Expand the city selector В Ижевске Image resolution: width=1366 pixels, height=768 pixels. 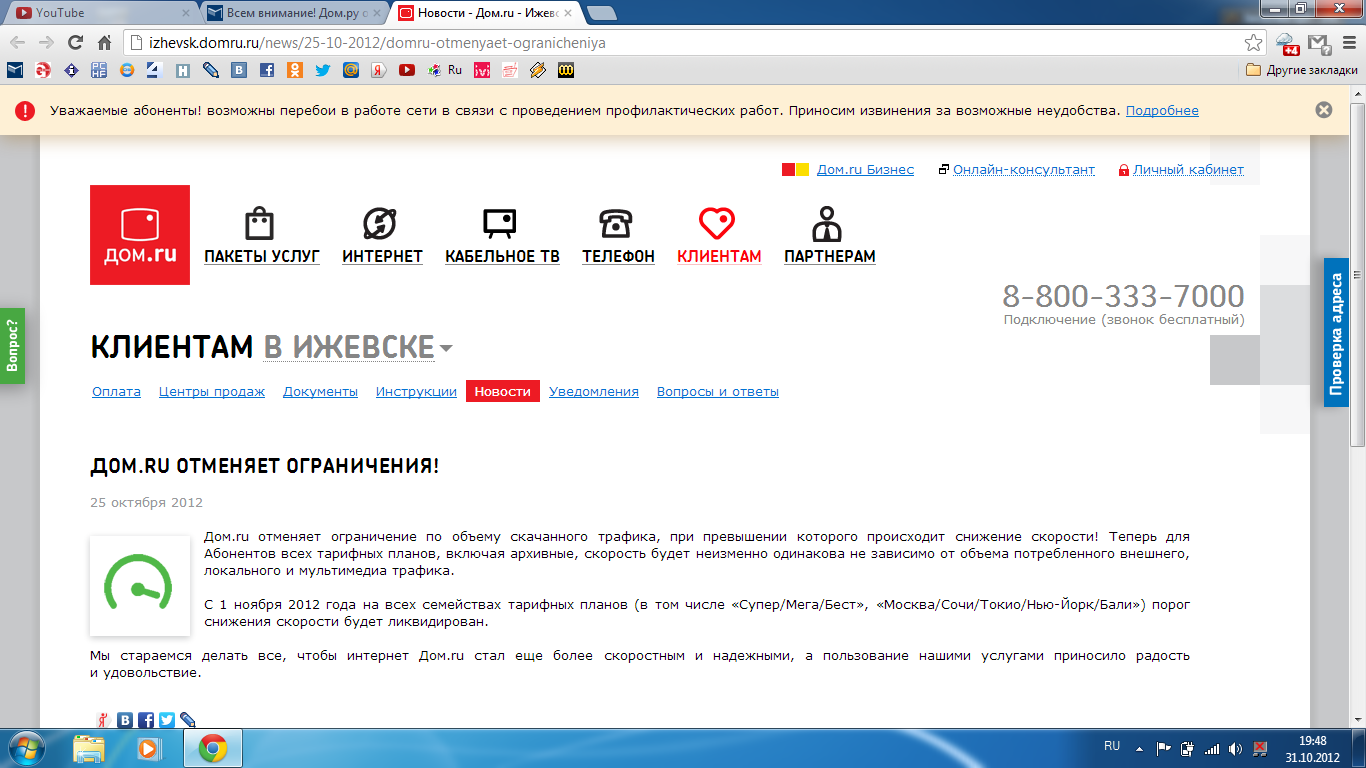(x=358, y=347)
